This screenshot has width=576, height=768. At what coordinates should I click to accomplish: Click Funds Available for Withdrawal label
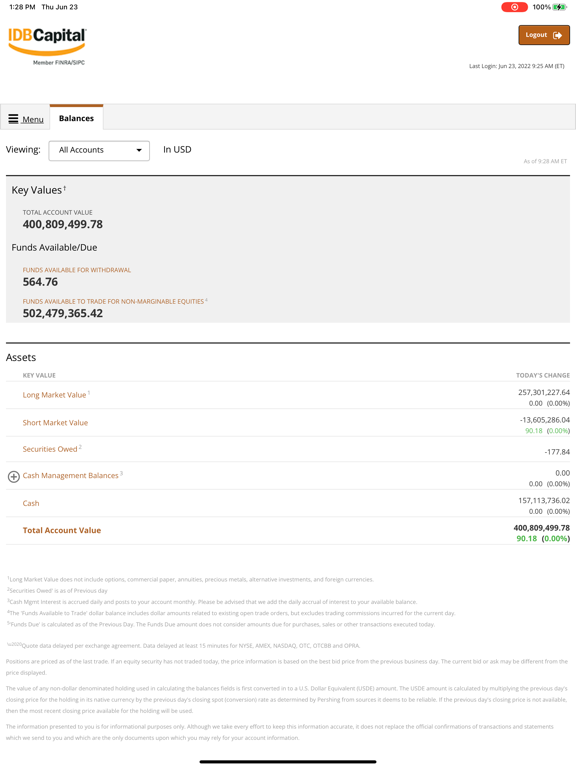77,270
